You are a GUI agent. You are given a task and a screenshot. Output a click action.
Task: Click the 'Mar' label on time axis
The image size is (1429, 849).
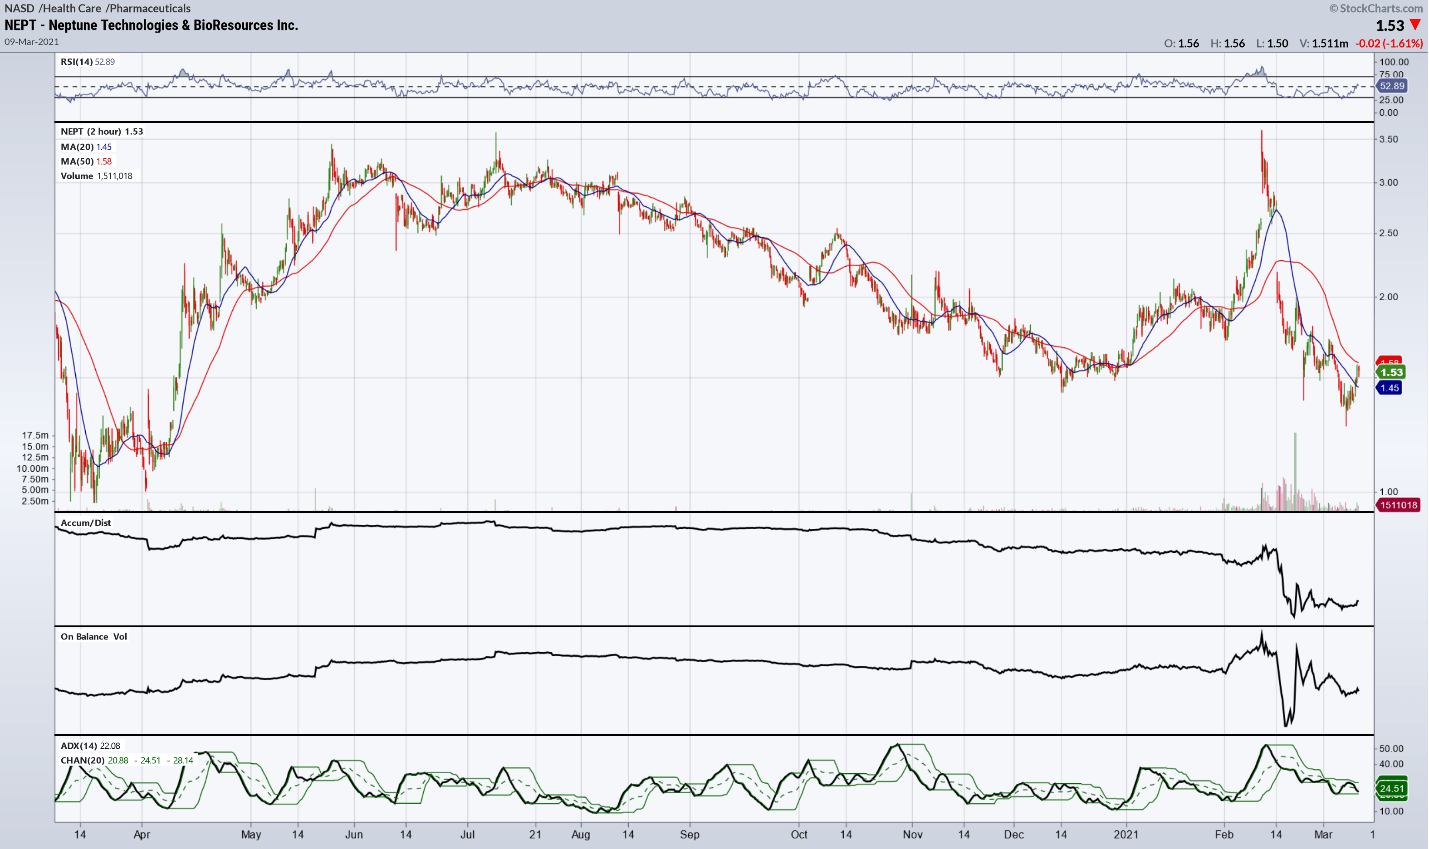coord(1324,834)
